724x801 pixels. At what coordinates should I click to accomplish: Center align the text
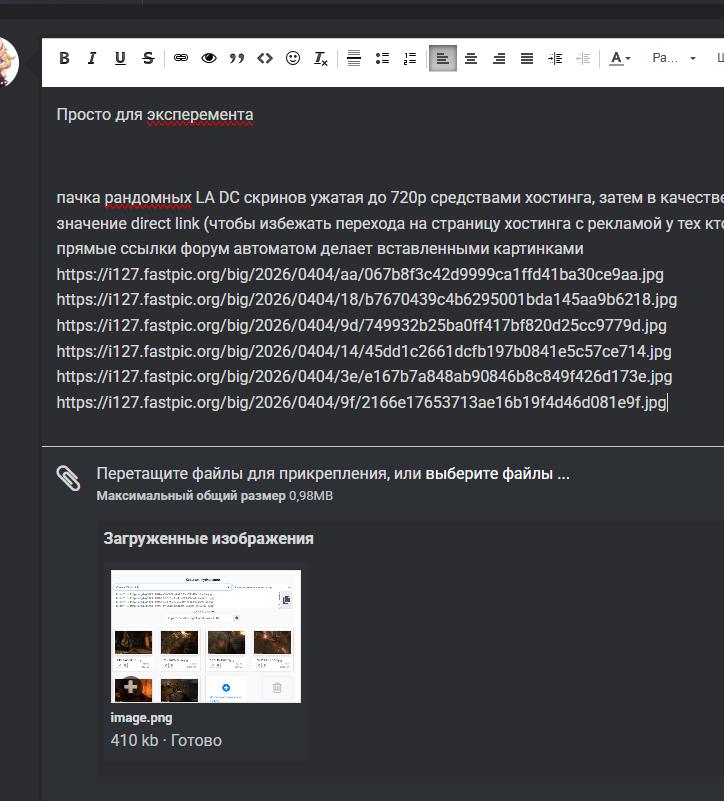pos(471,58)
